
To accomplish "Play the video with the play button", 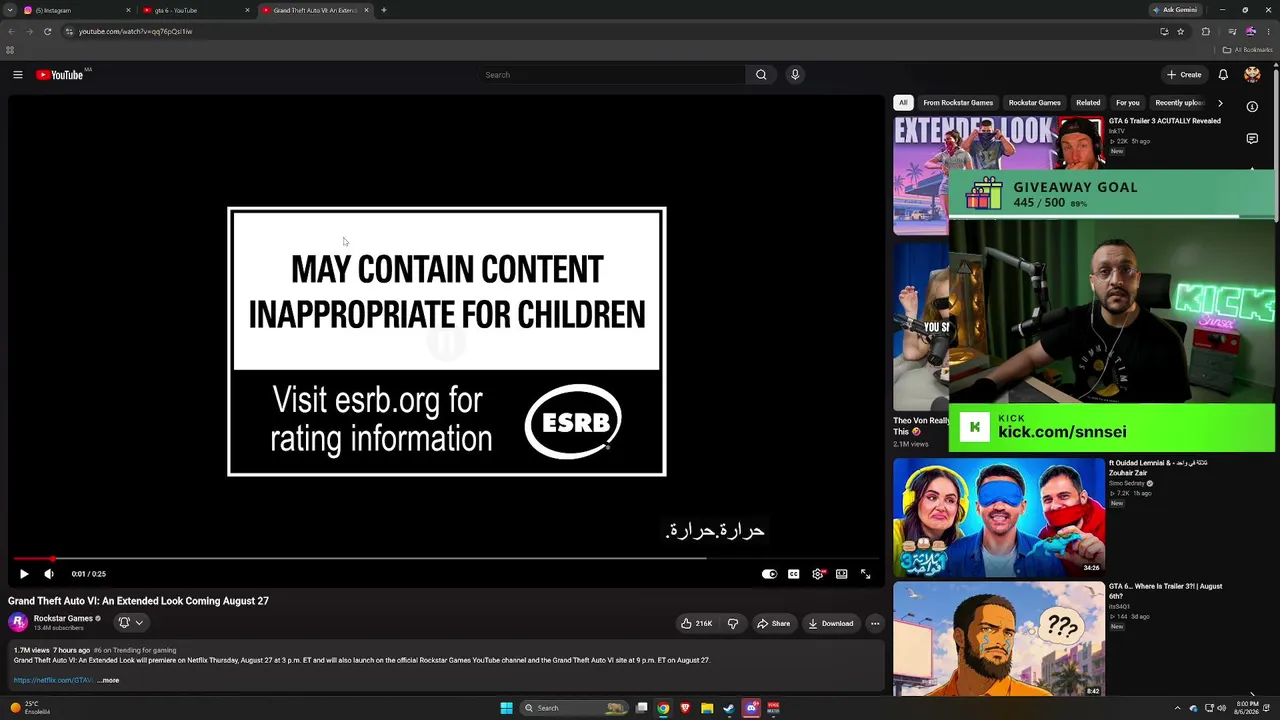I will click(x=24, y=574).
